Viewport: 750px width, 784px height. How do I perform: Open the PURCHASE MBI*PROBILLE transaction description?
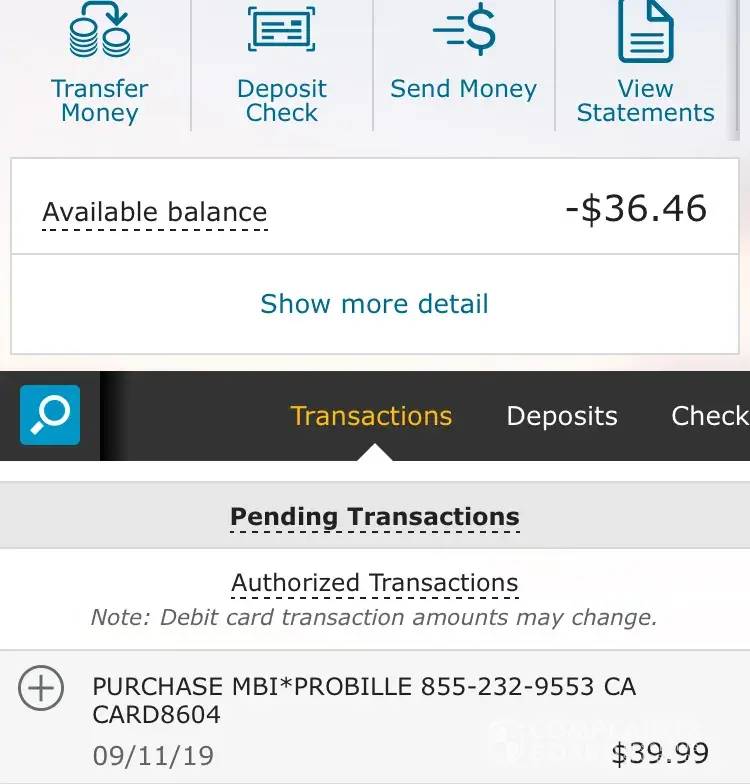(364, 700)
